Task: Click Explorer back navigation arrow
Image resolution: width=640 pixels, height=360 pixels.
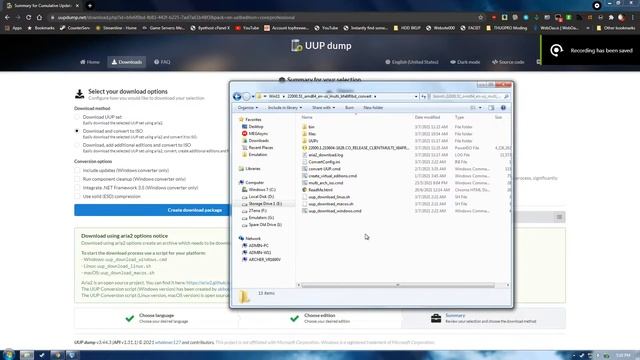Action: click(x=237, y=96)
